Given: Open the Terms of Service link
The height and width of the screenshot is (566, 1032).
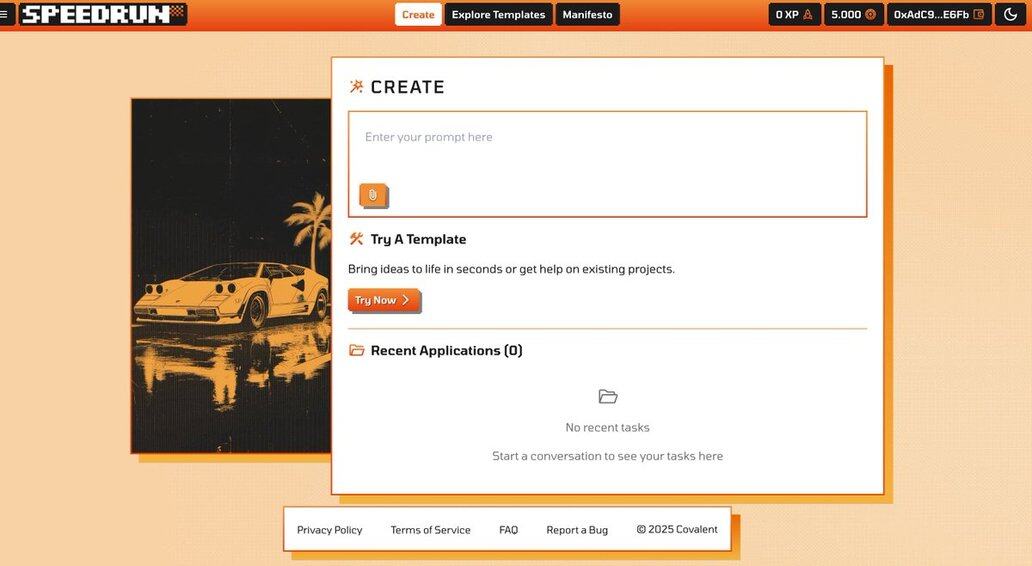Looking at the screenshot, I should (430, 530).
